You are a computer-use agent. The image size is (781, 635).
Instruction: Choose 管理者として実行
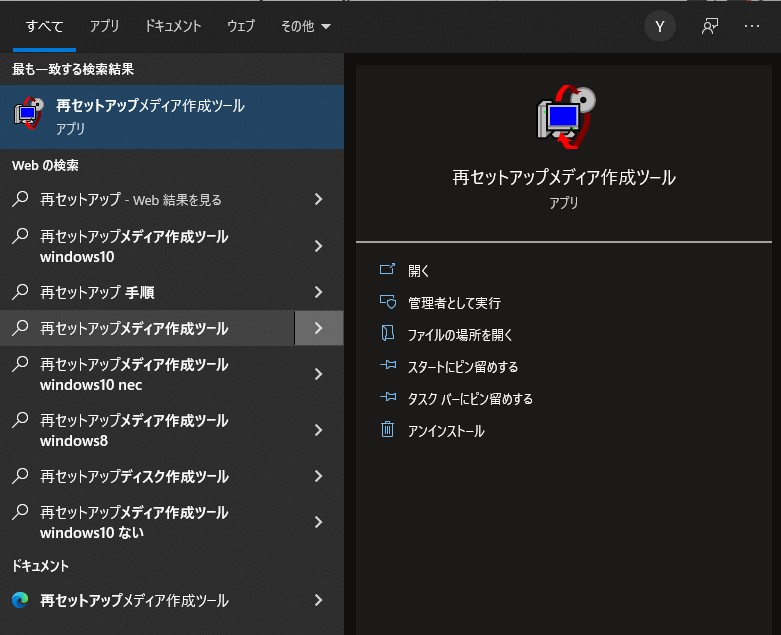pos(454,303)
